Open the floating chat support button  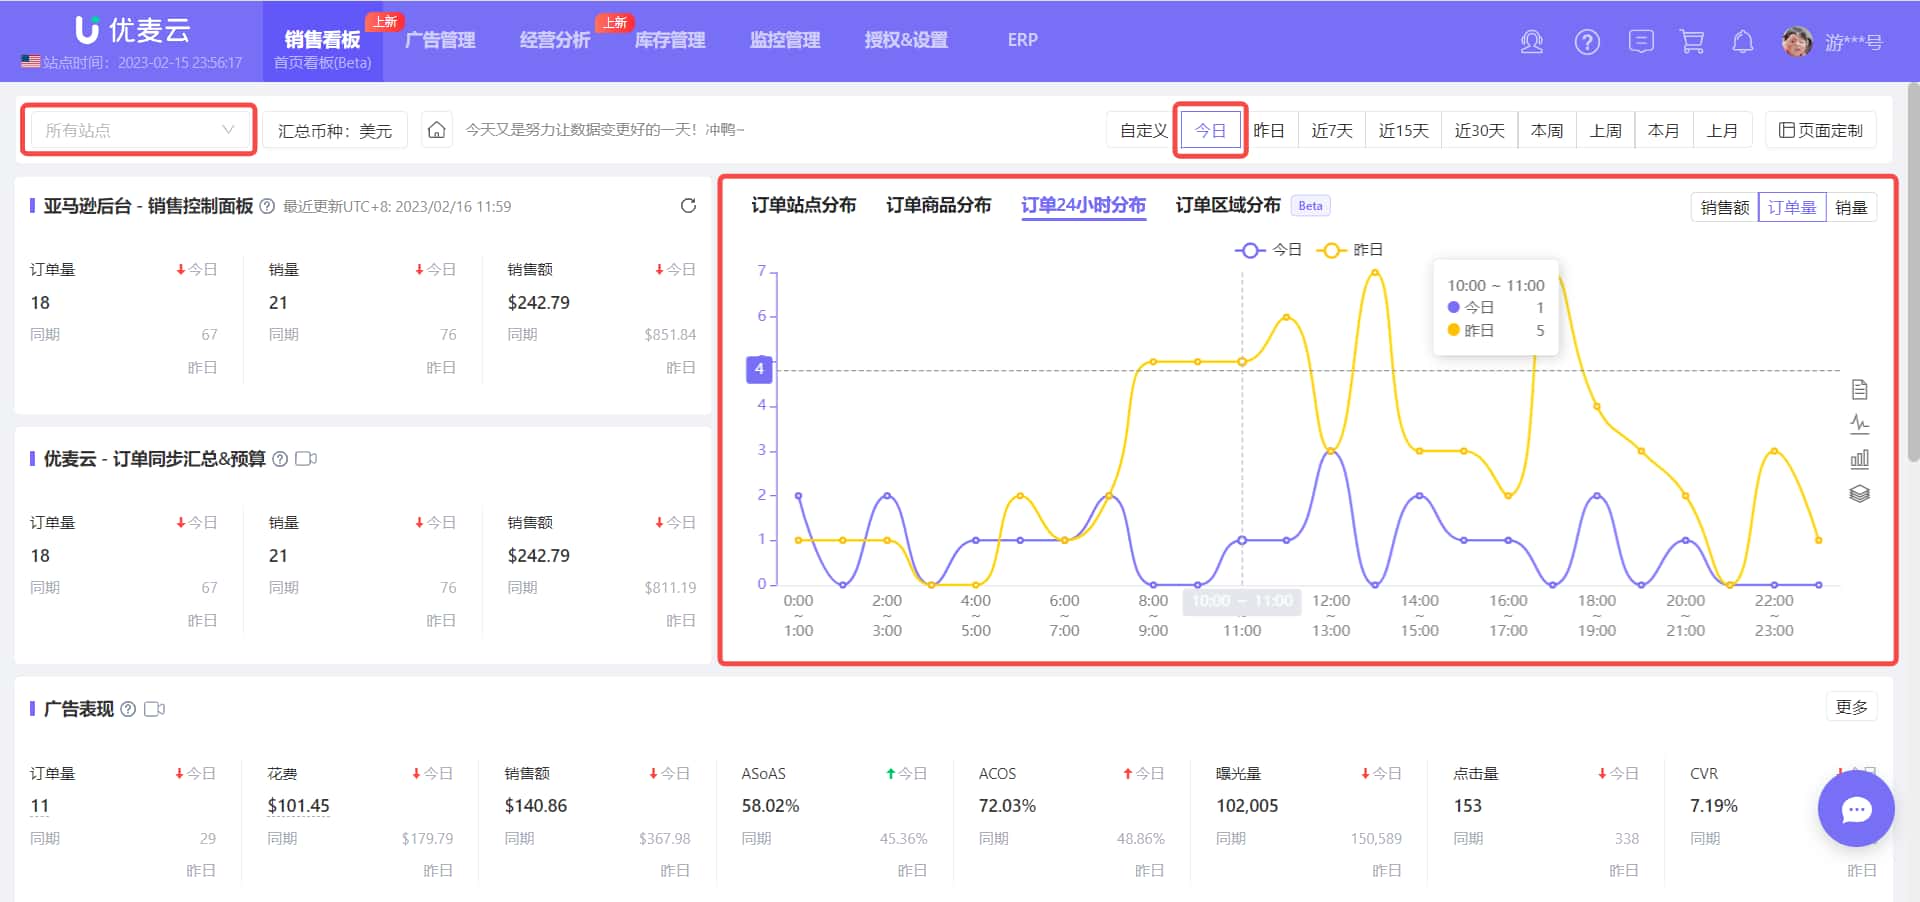tap(1856, 809)
